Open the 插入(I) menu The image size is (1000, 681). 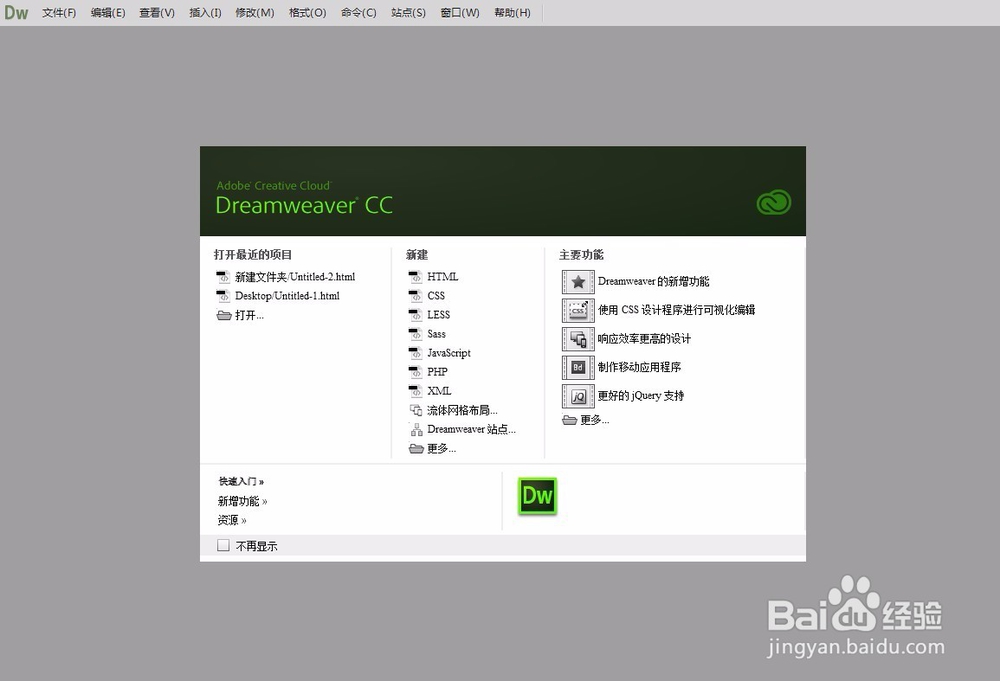205,13
